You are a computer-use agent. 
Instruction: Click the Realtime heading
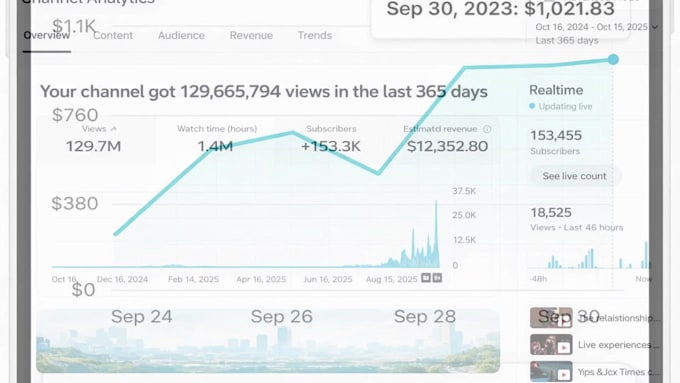(x=556, y=90)
